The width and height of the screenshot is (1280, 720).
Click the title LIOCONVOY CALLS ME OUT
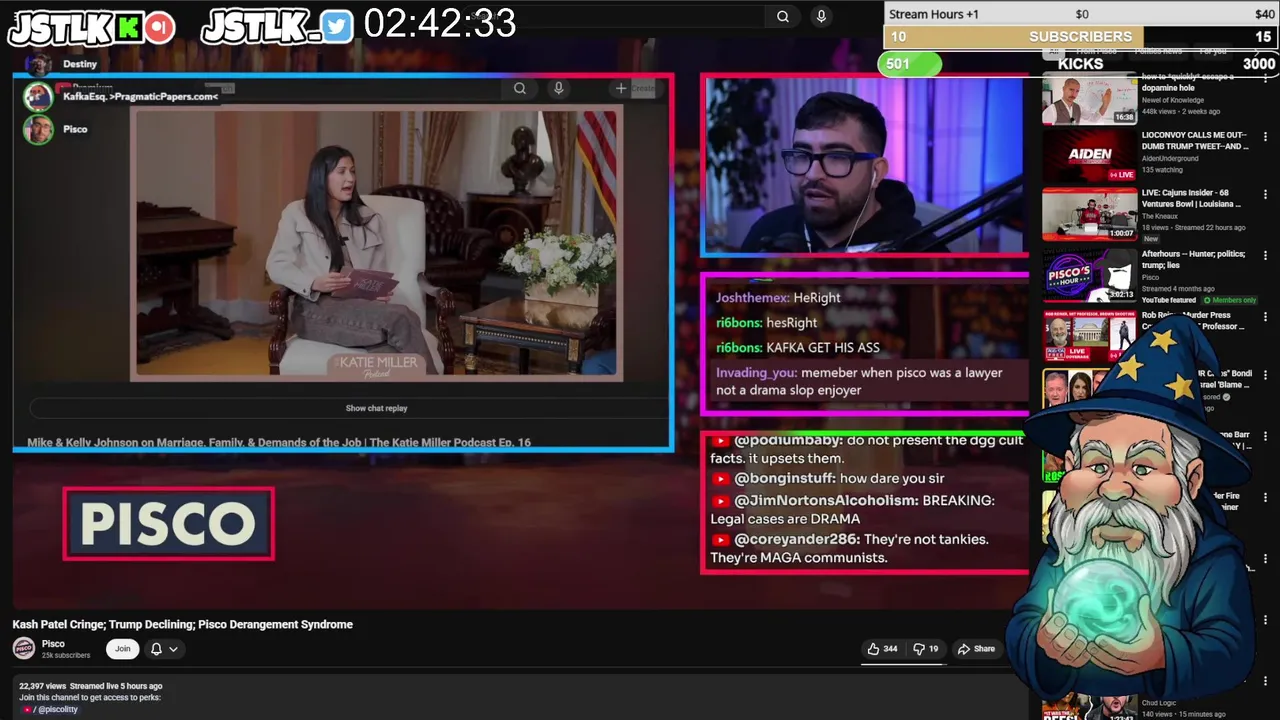1195,140
